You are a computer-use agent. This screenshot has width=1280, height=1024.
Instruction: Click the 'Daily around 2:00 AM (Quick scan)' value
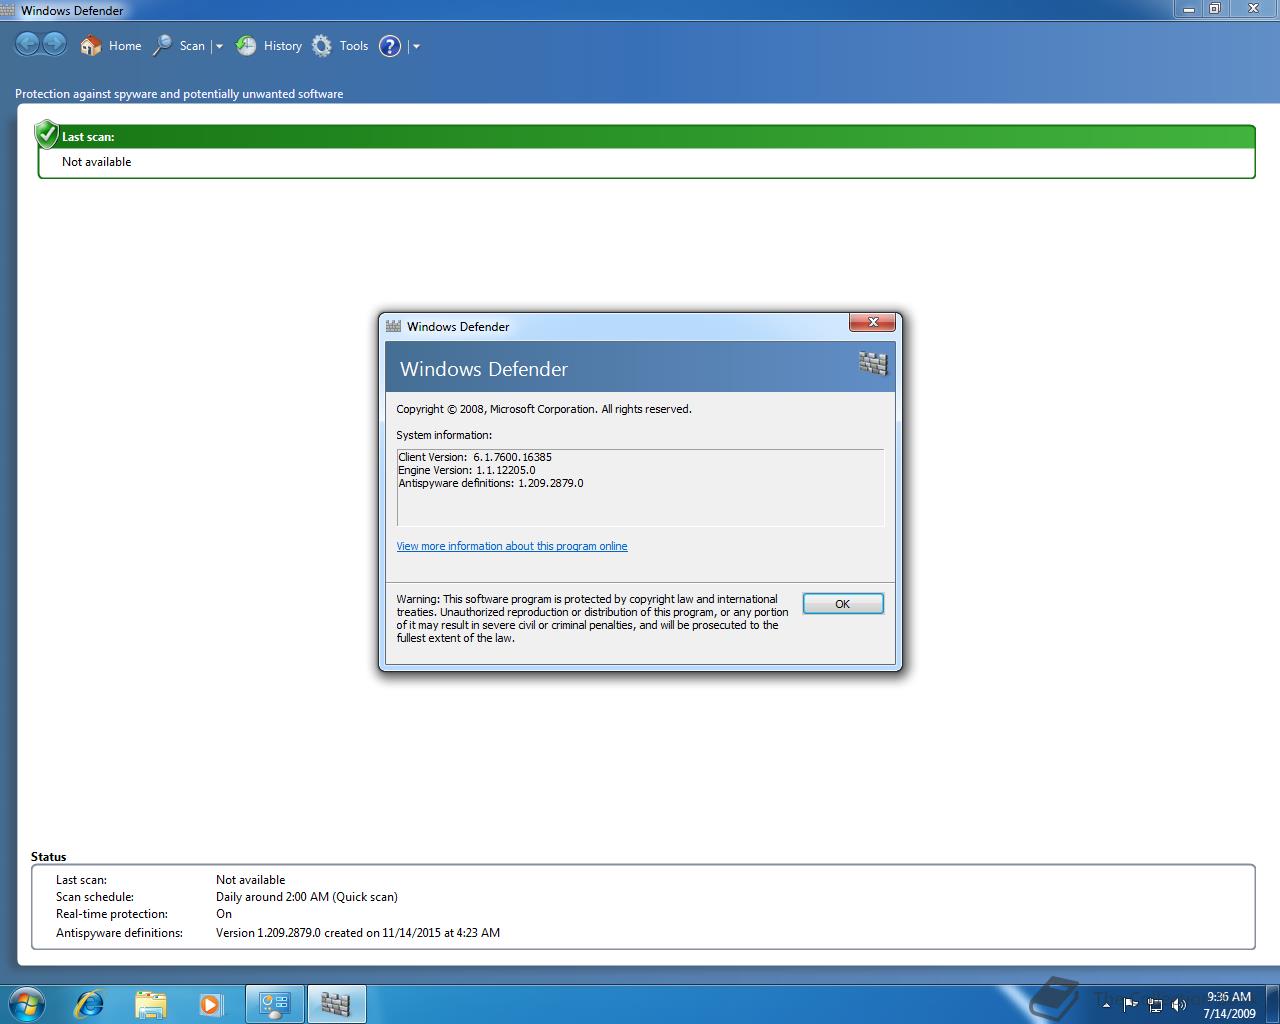[x=307, y=897]
